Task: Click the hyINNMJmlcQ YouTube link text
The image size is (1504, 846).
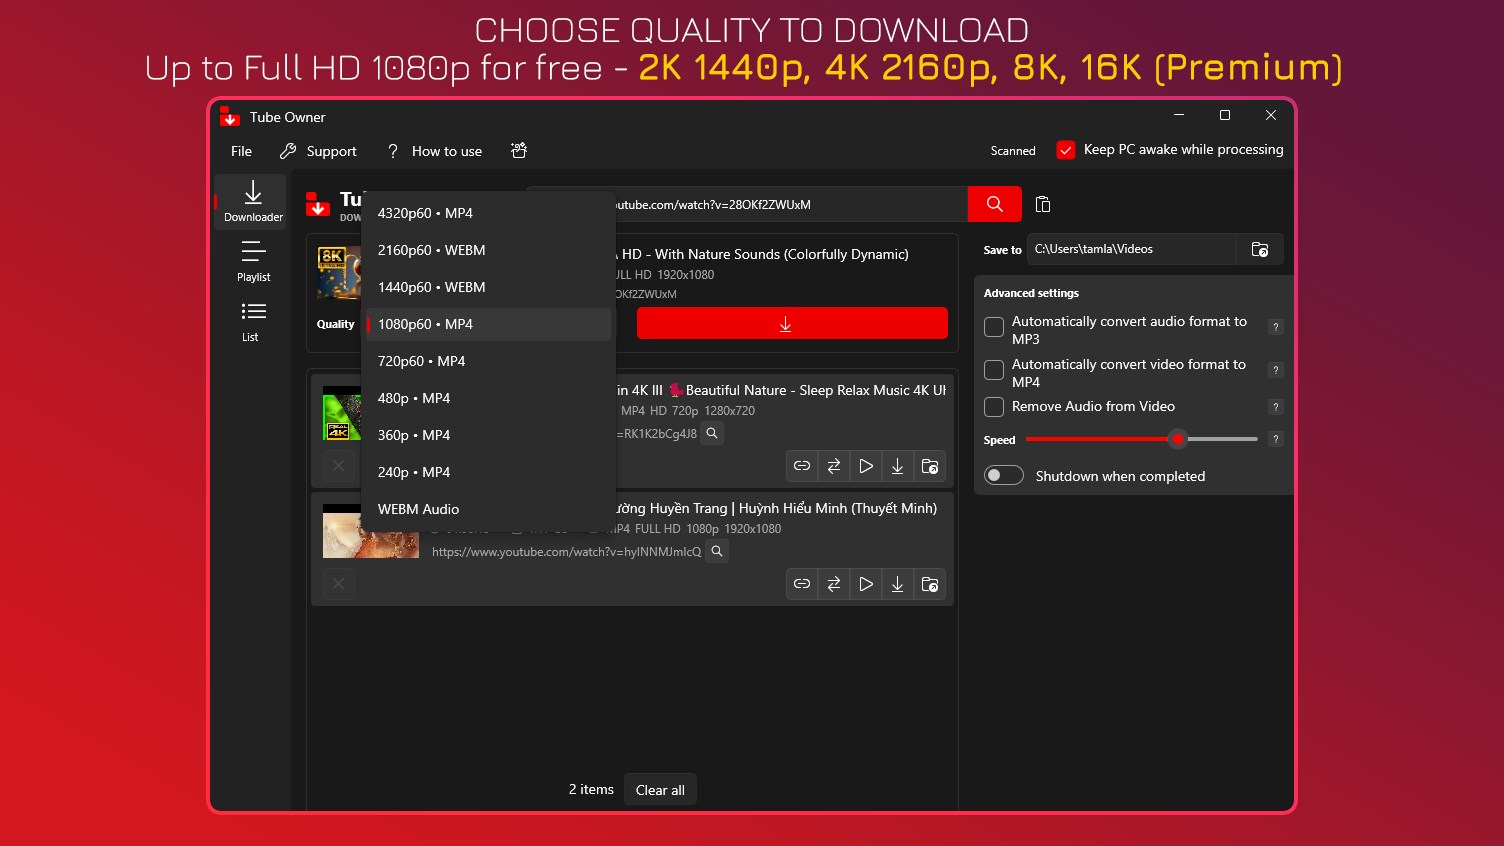Action: coord(566,552)
